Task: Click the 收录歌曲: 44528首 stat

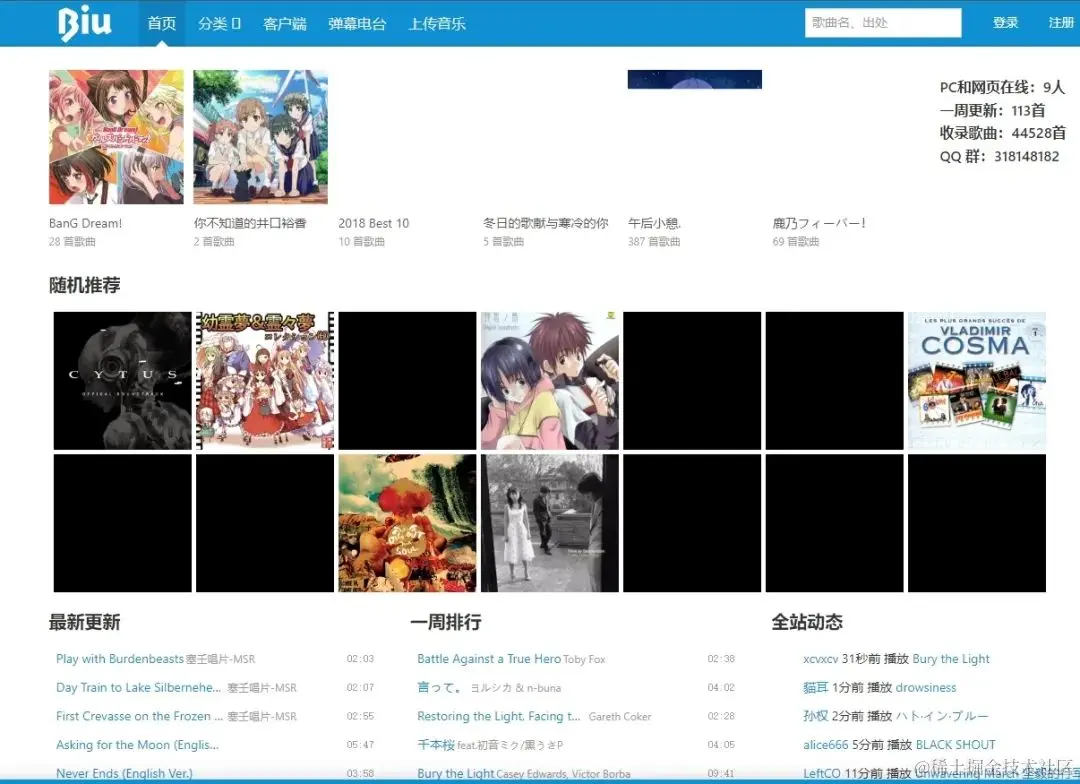Action: pos(1003,133)
